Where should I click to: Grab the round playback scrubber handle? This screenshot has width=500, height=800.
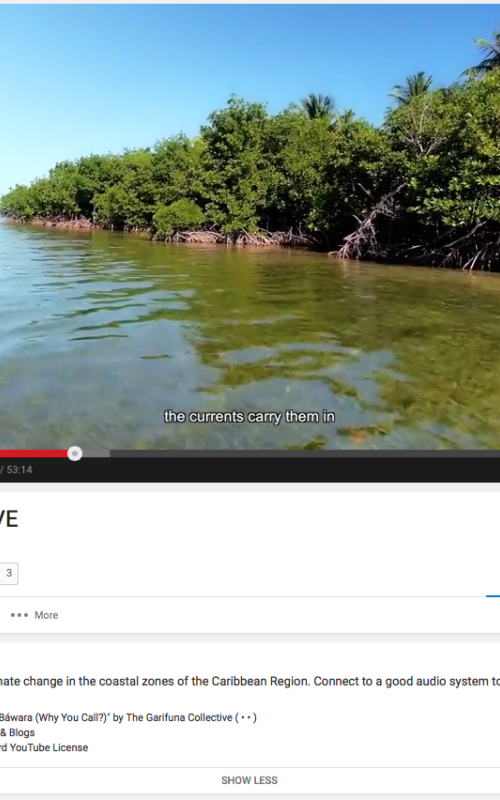coord(75,453)
